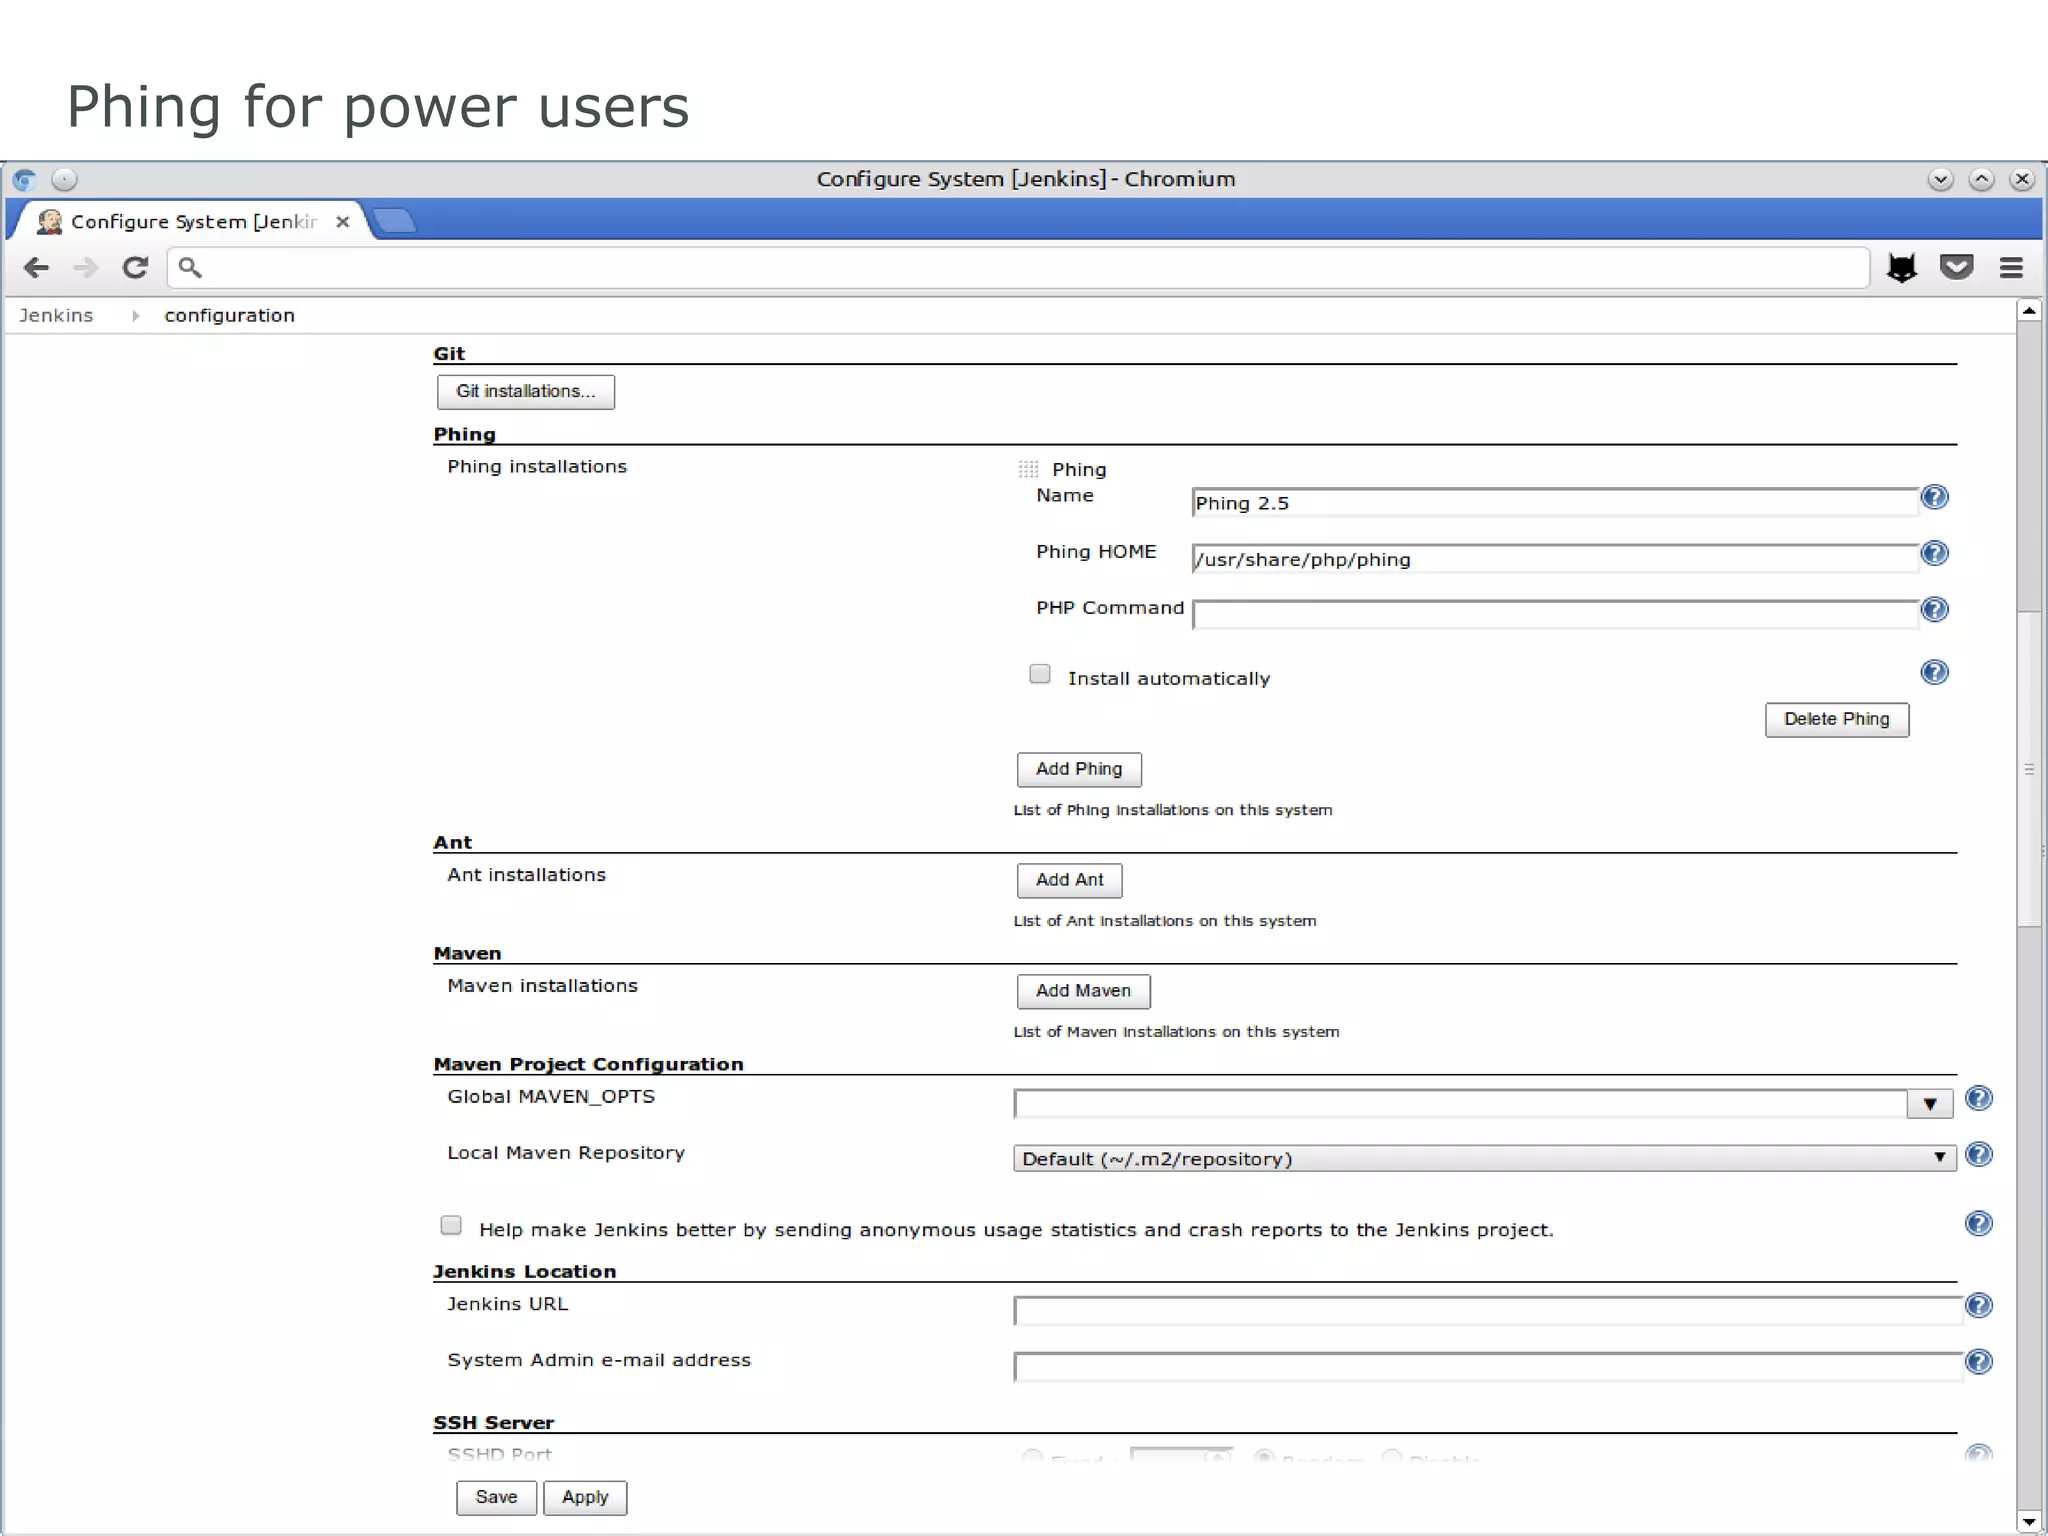Go back with the browser back arrow
2048x1536 pixels.
tap(36, 268)
